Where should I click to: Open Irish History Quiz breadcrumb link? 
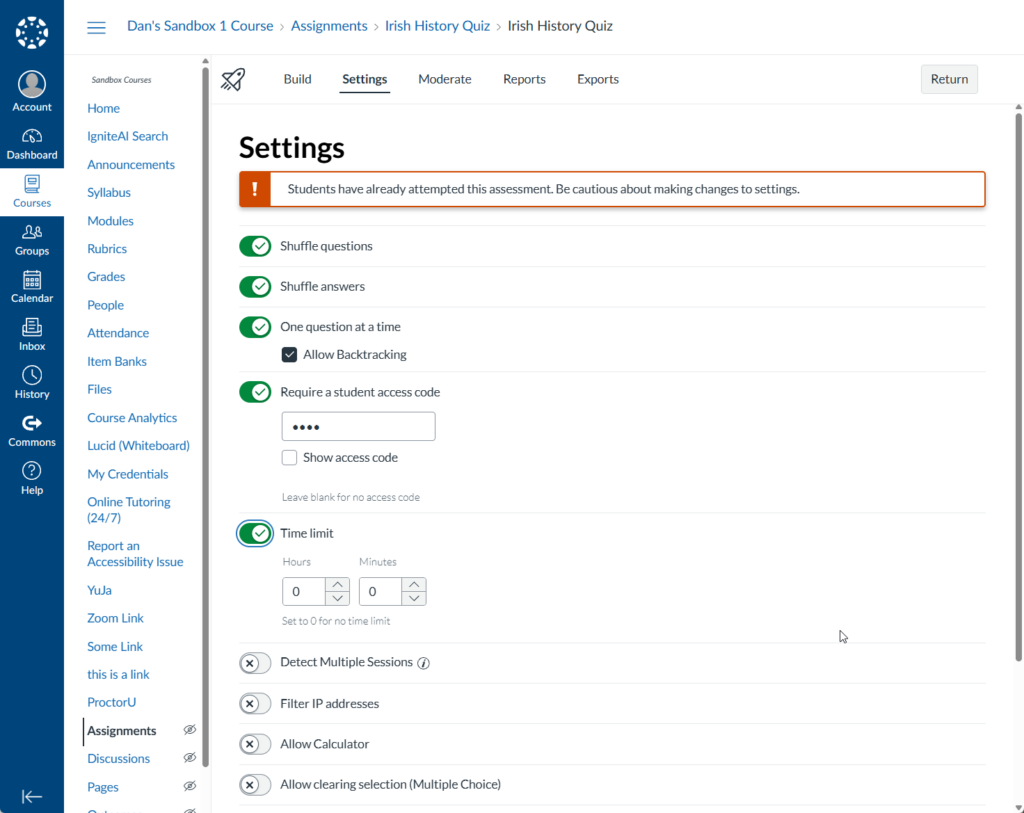437,26
